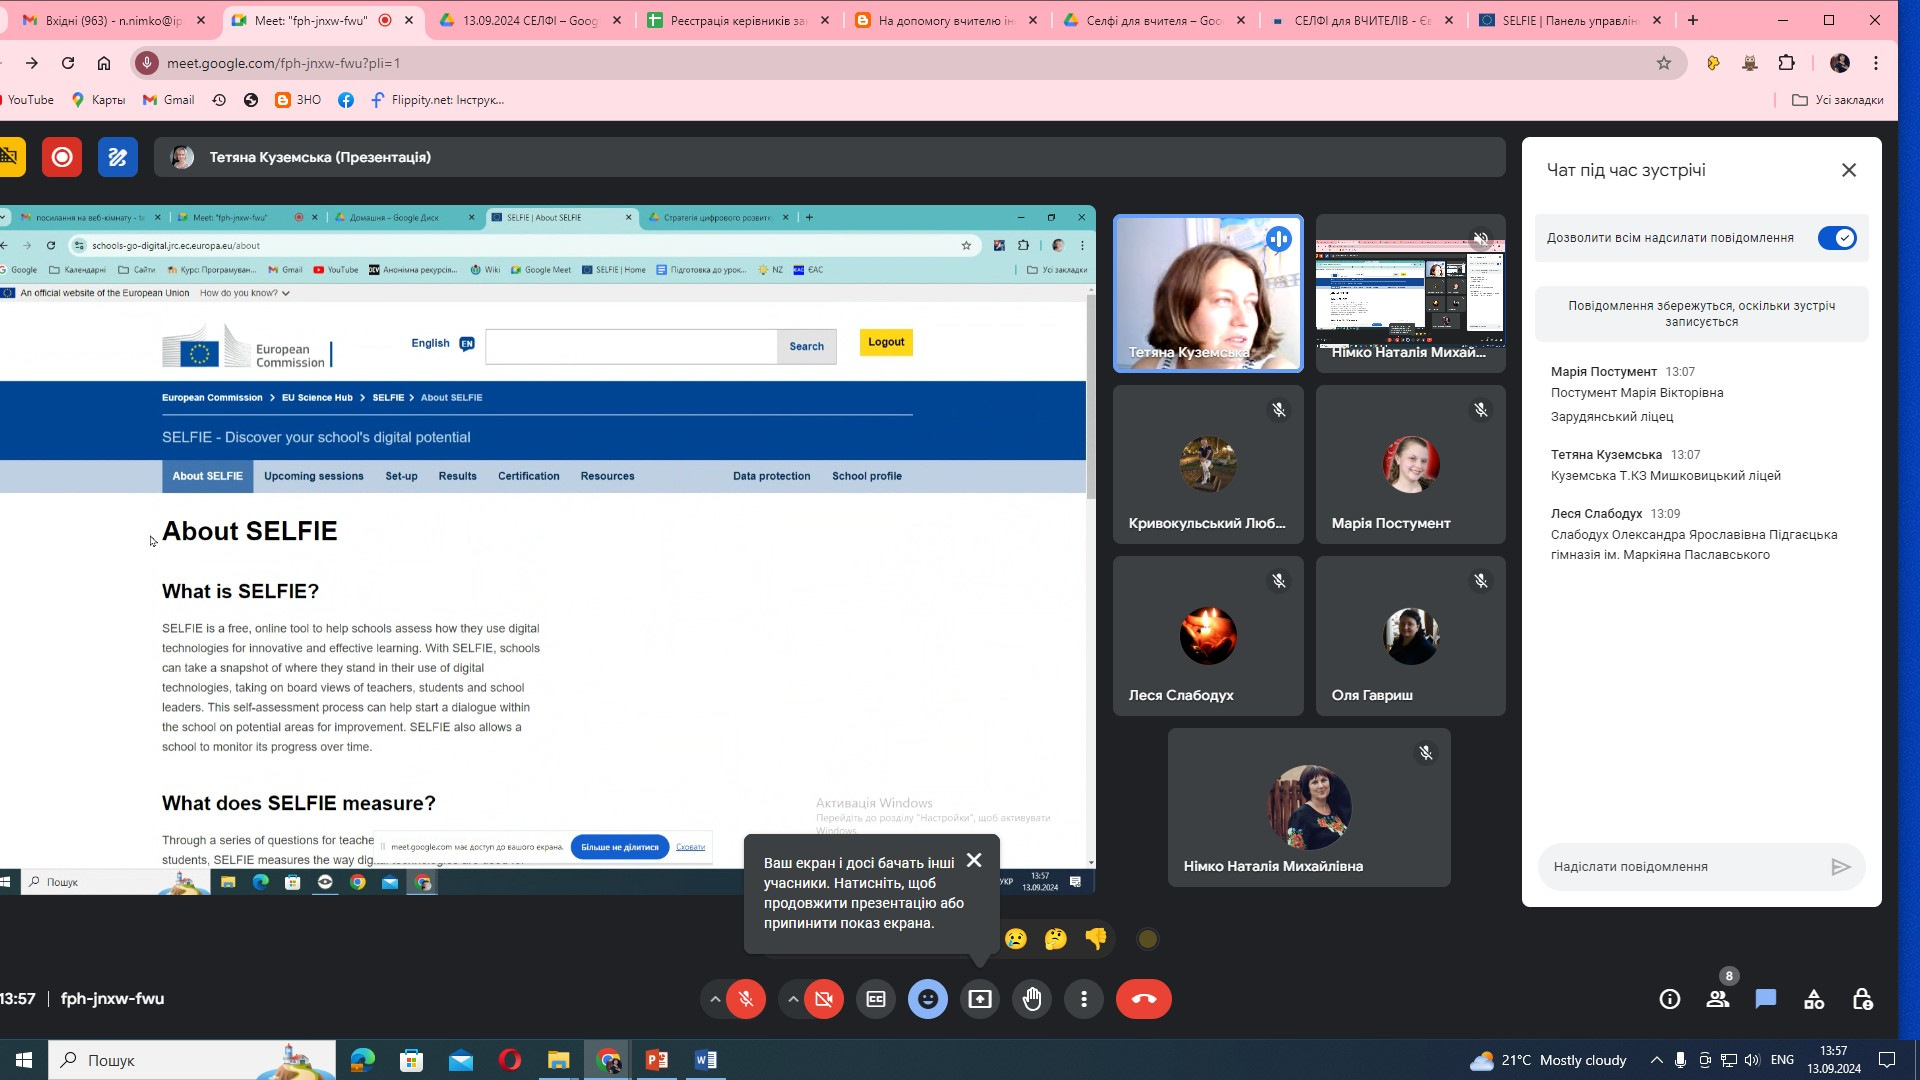Open Gmail bookmark in bookmarks bar

(x=169, y=100)
